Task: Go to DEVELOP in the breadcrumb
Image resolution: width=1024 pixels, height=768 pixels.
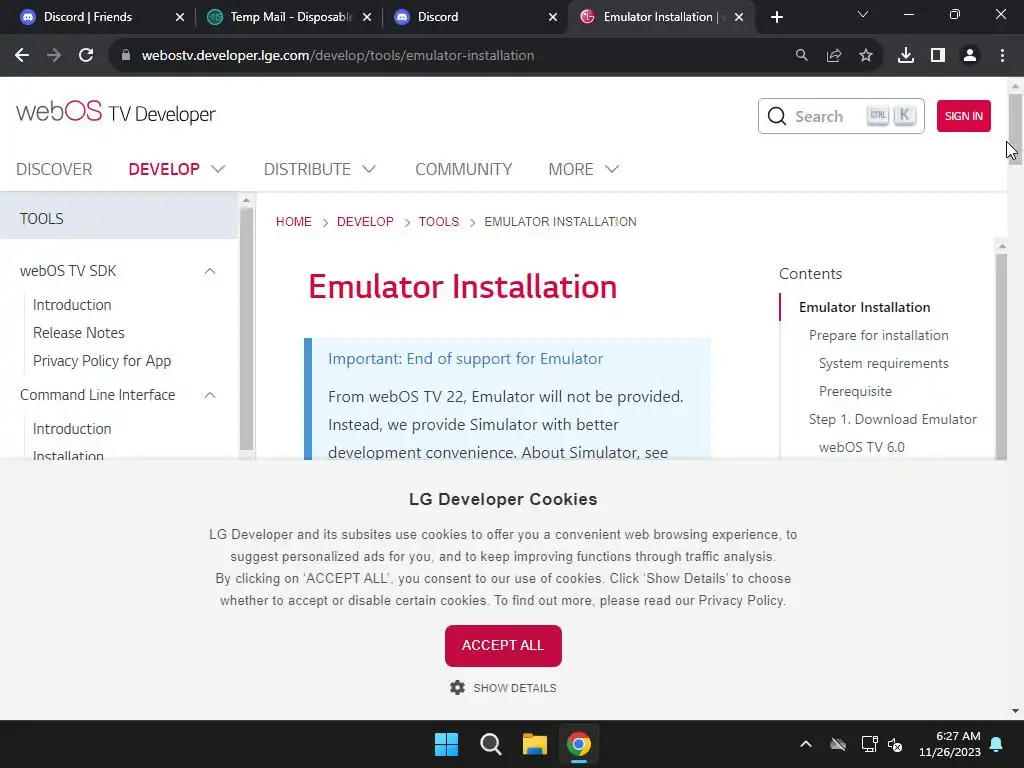Action: 365,221
